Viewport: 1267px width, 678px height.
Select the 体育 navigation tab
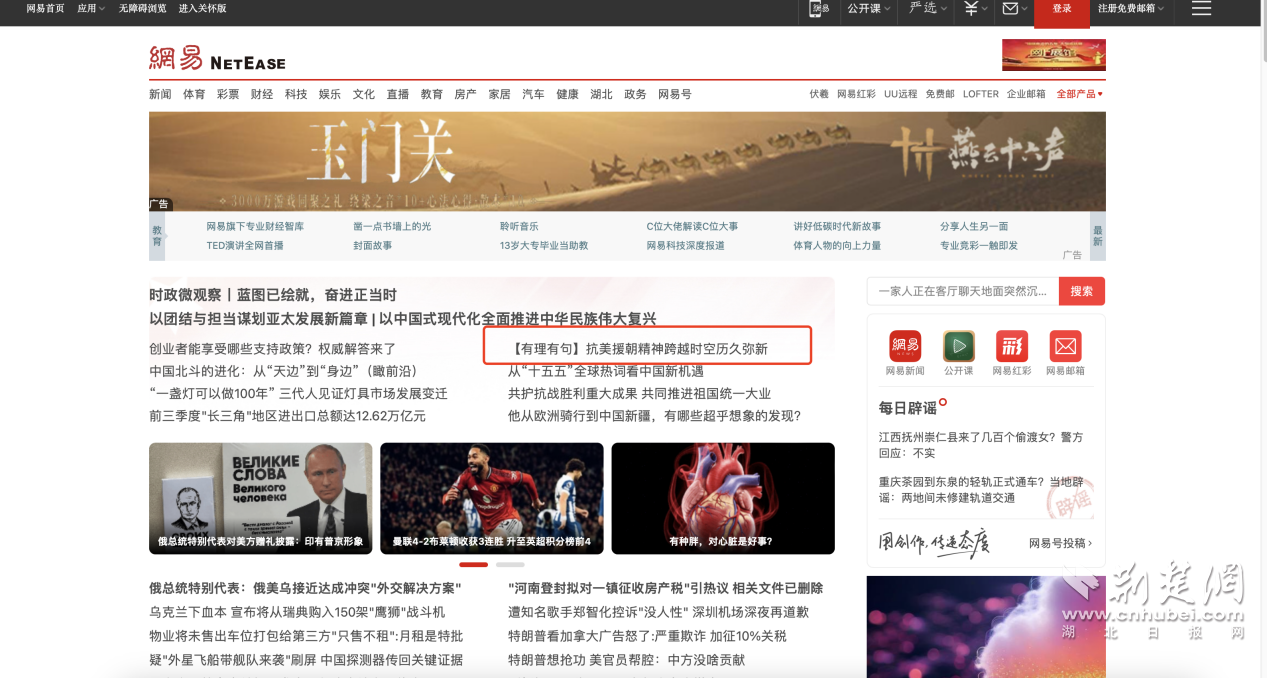click(194, 94)
